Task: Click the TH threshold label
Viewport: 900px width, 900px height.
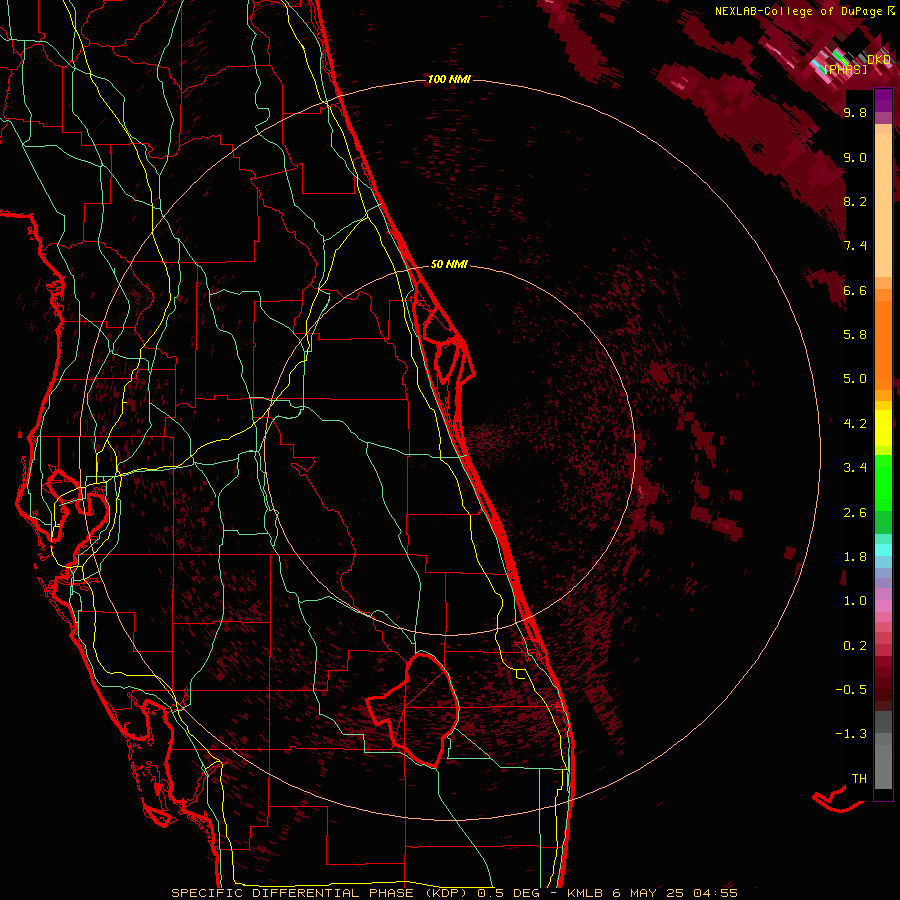Action: [x=859, y=778]
